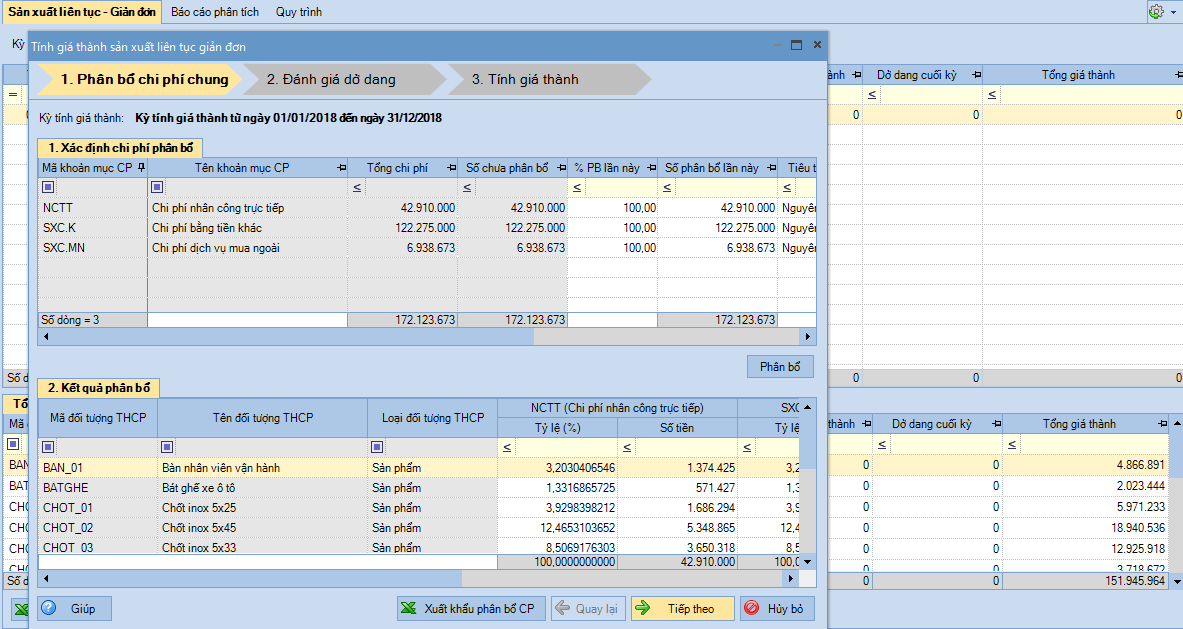Open filter operator for 'Tên khoản mục CP'
The image size is (1183, 629).
pos(157,187)
